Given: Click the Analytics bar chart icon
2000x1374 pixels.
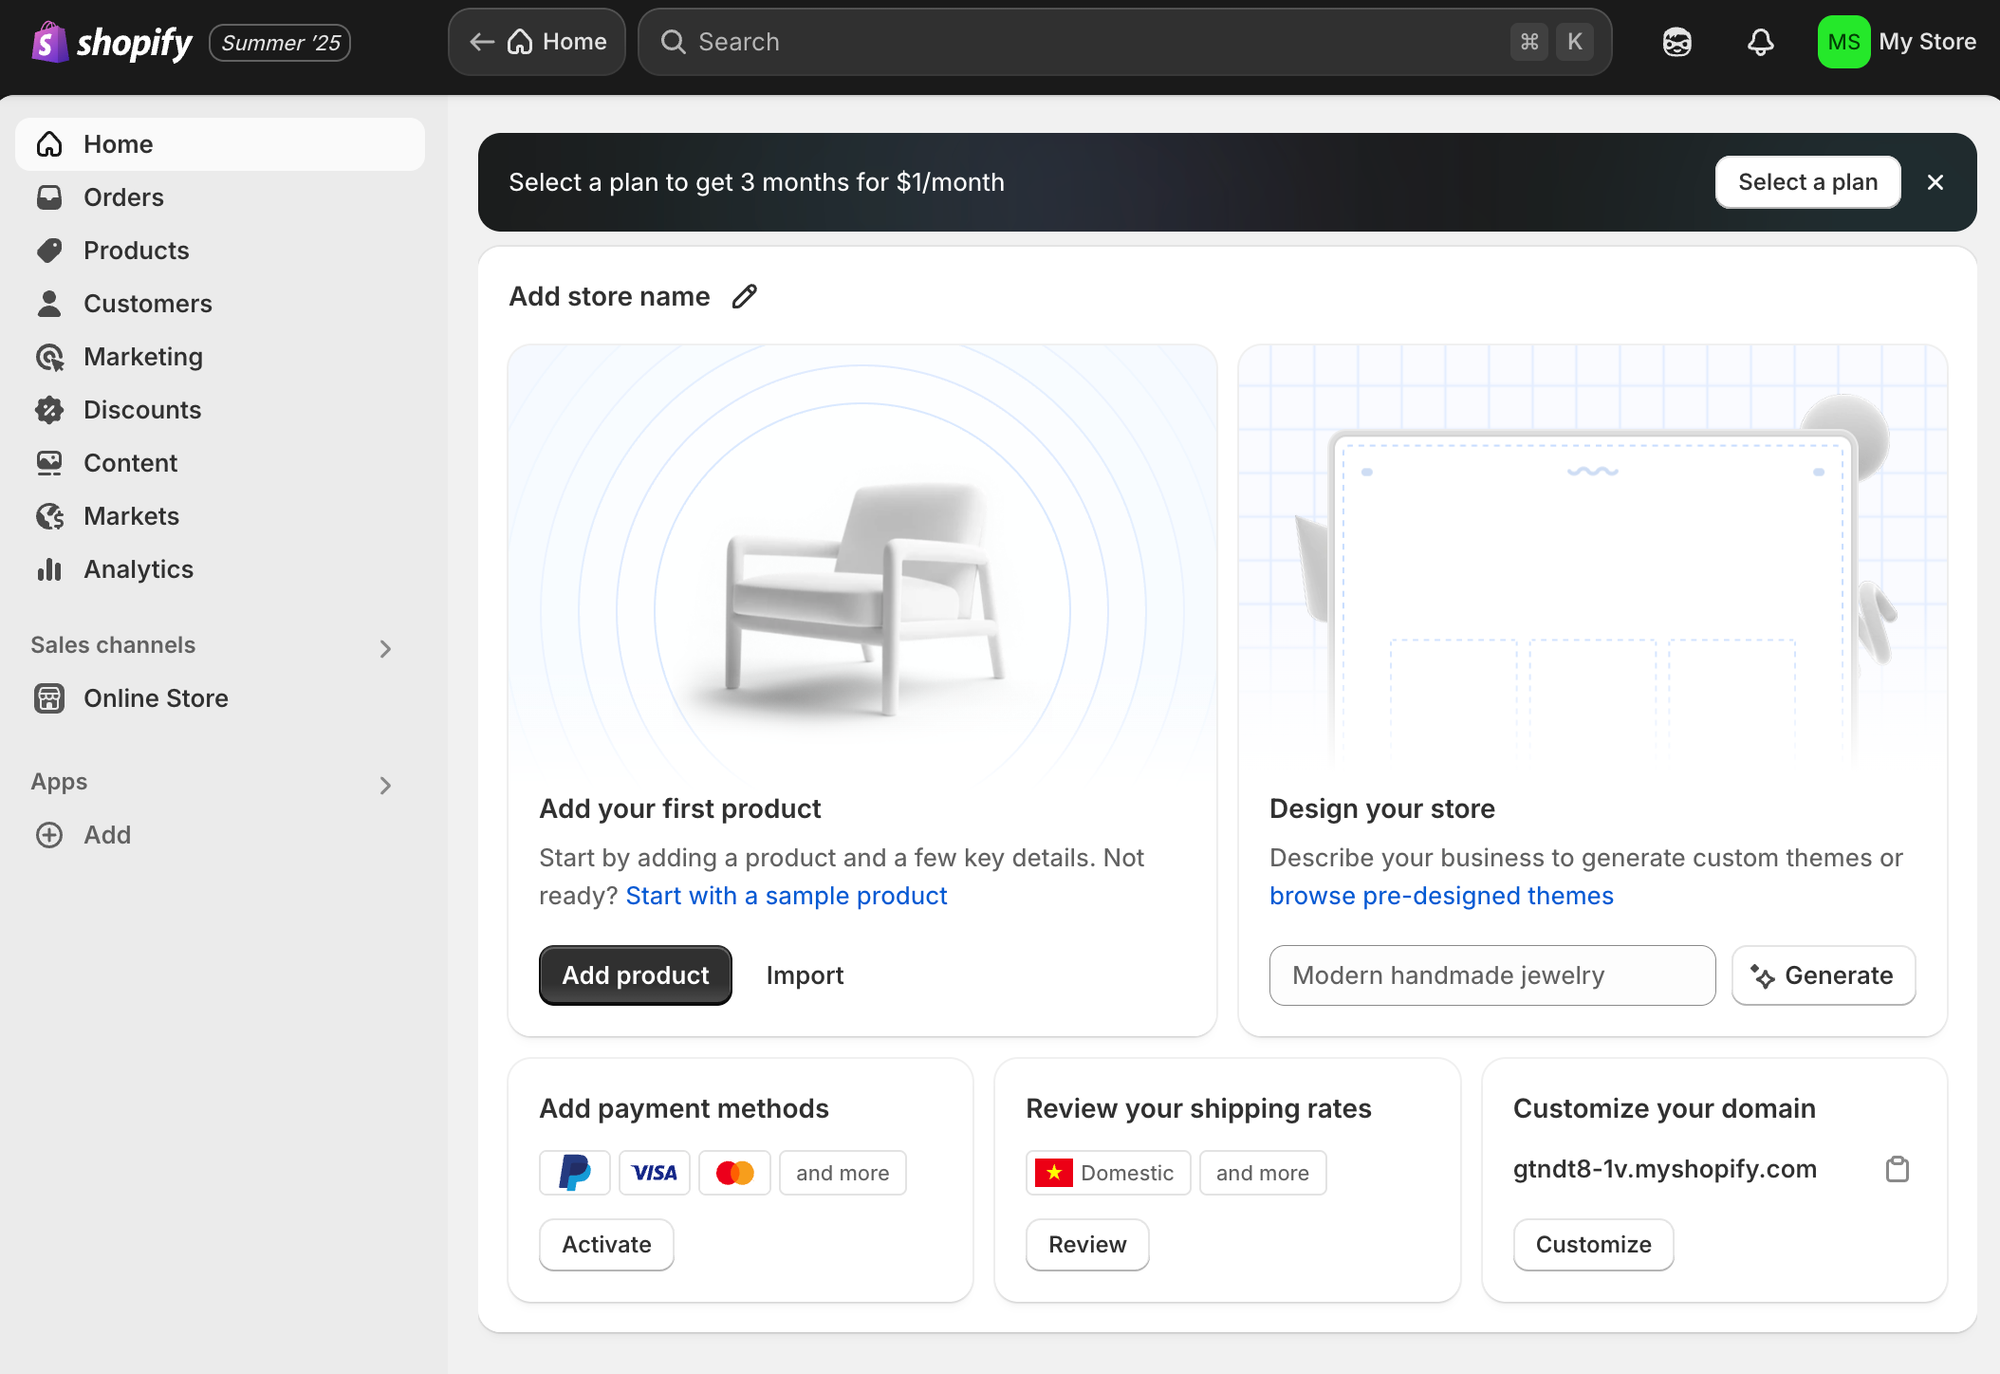Looking at the screenshot, I should [49, 568].
